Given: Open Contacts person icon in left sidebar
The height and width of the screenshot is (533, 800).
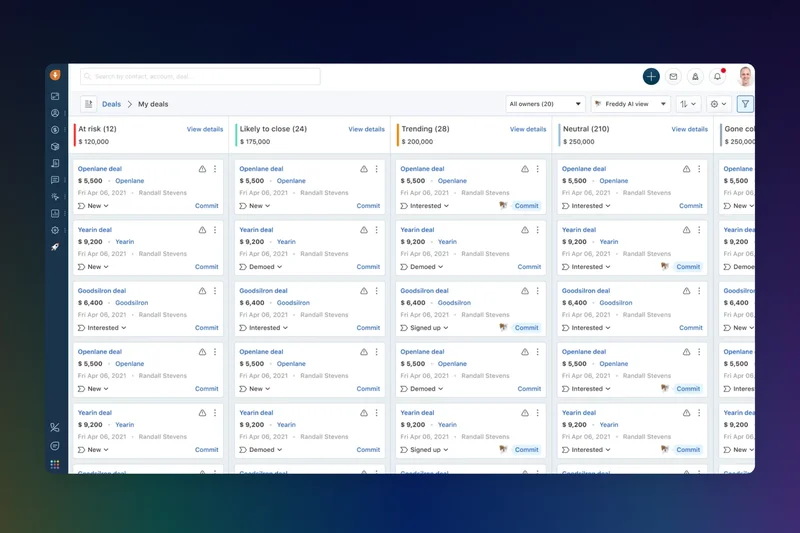Looking at the screenshot, I should click(55, 113).
